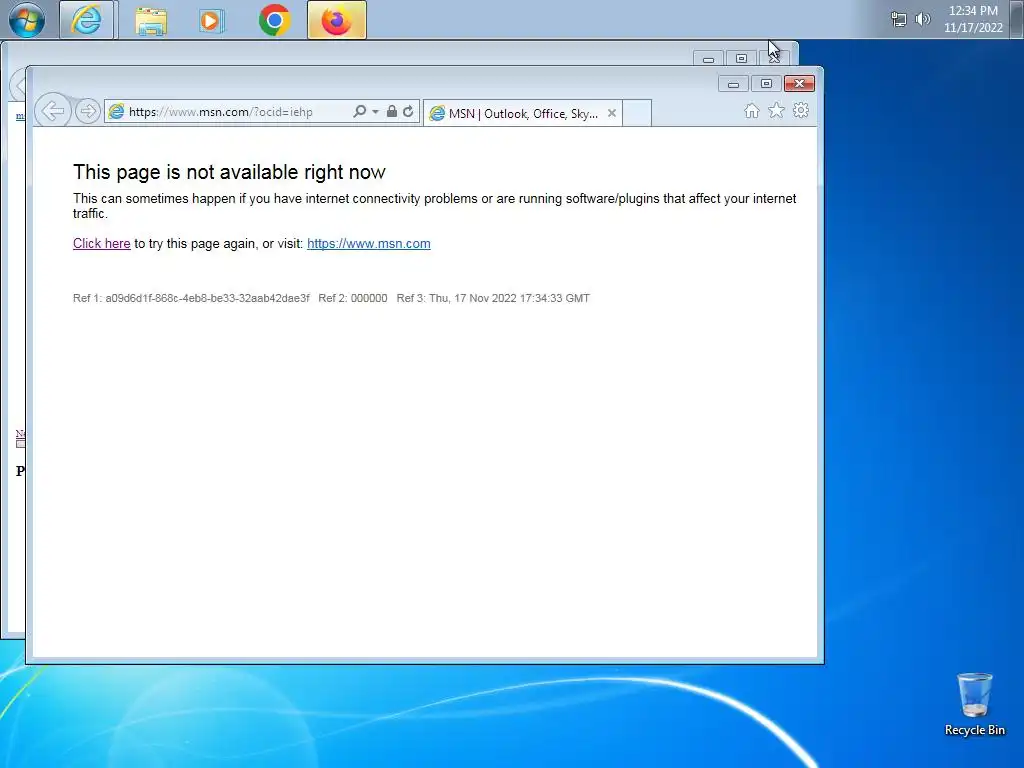Open the volume speaker tray icon

click(x=922, y=19)
